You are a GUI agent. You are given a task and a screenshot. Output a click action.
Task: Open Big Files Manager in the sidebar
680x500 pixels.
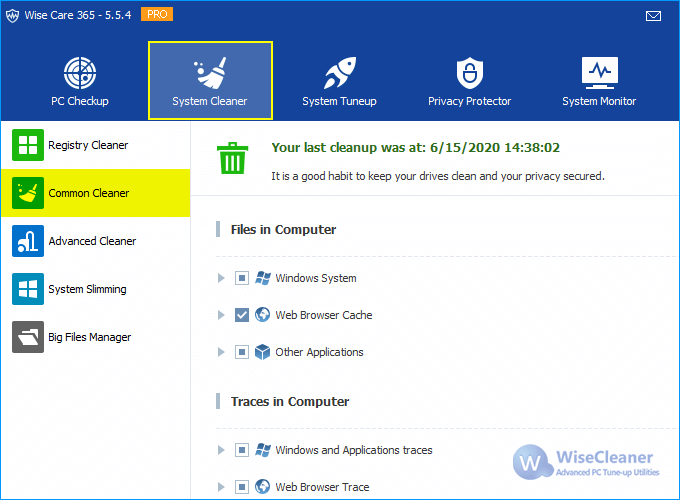95,337
